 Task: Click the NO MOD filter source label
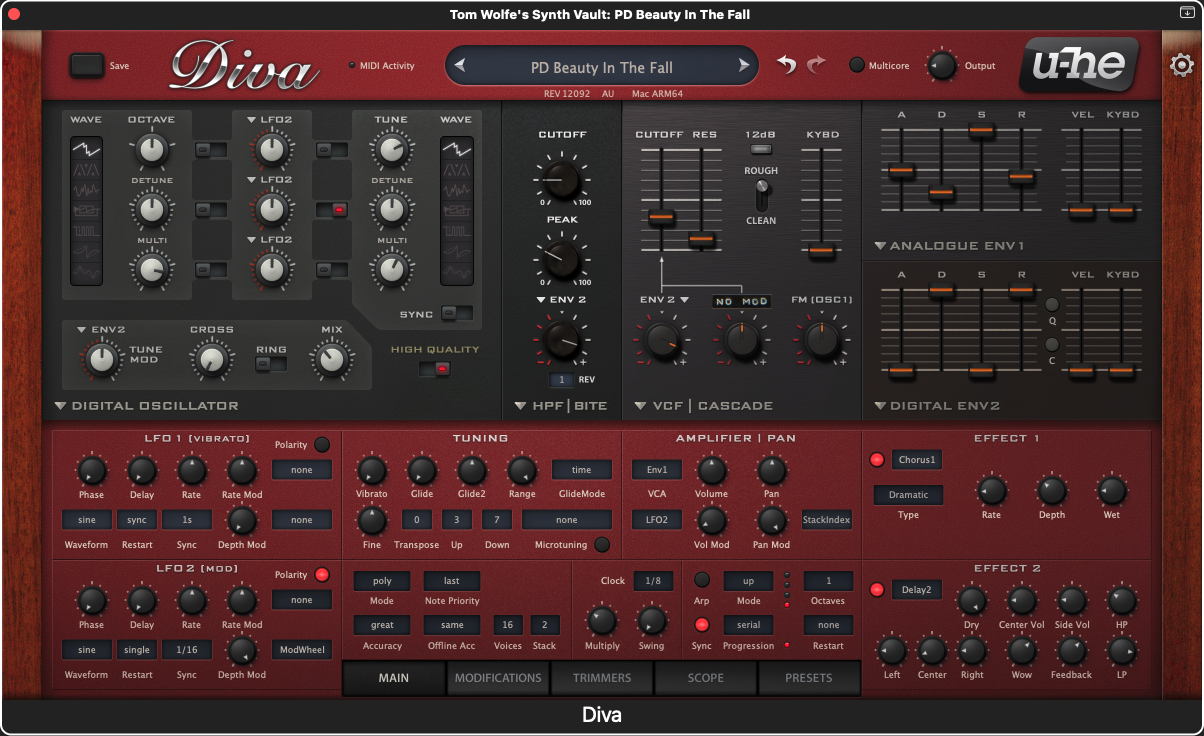pyautogui.click(x=741, y=301)
